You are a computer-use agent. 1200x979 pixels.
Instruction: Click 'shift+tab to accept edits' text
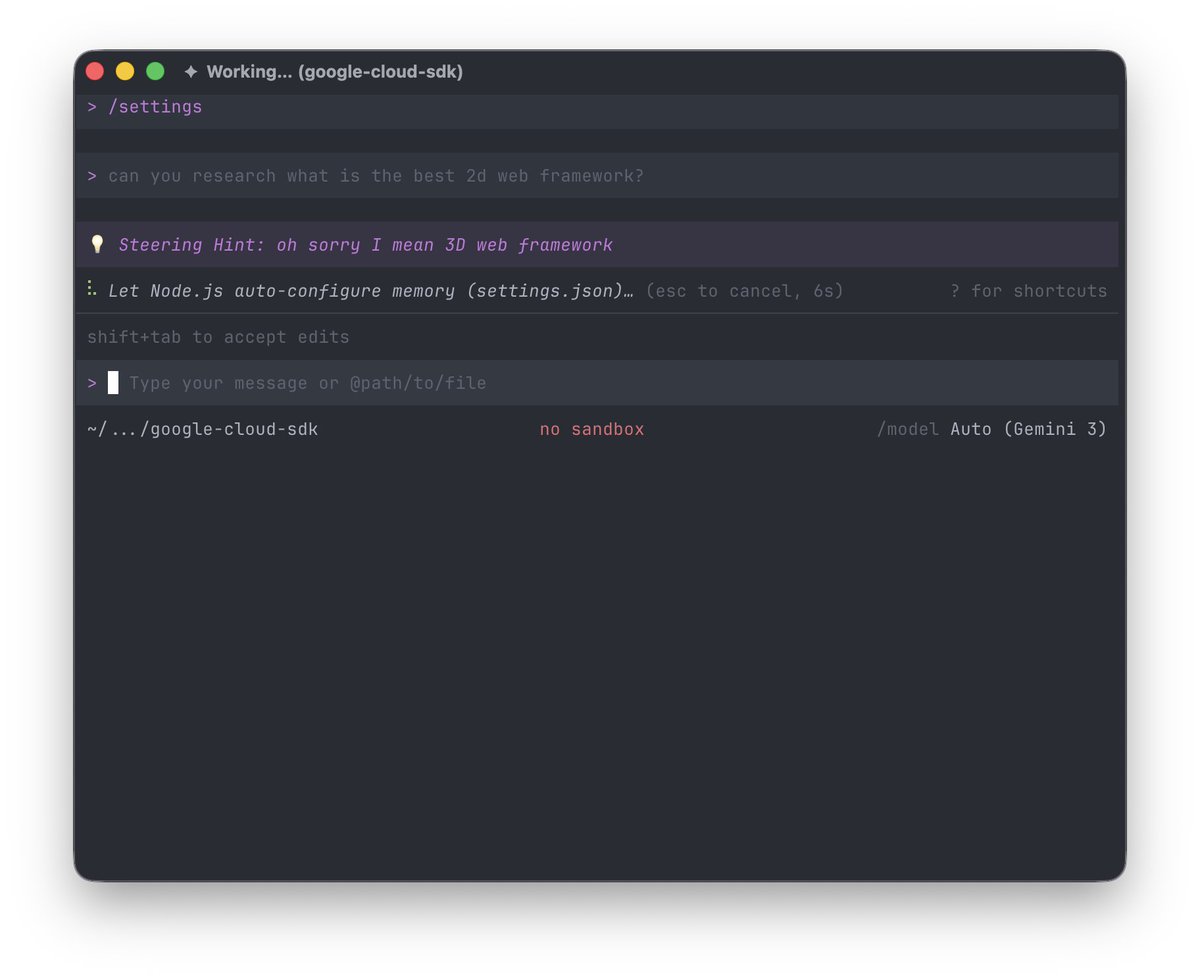click(218, 337)
